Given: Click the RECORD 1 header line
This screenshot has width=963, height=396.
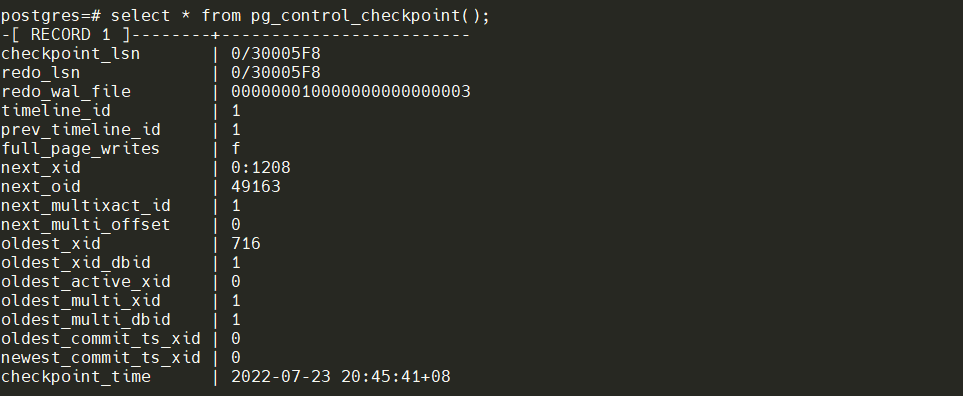Looking at the screenshot, I should click(236, 35).
